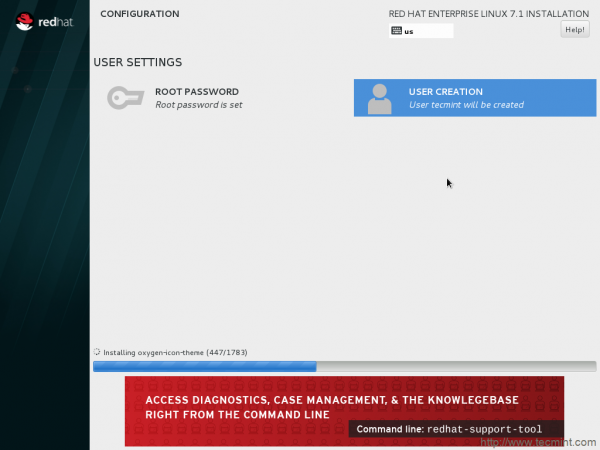The height and width of the screenshot is (450, 600).
Task: Click the installation progress bar
Action: coord(344,366)
